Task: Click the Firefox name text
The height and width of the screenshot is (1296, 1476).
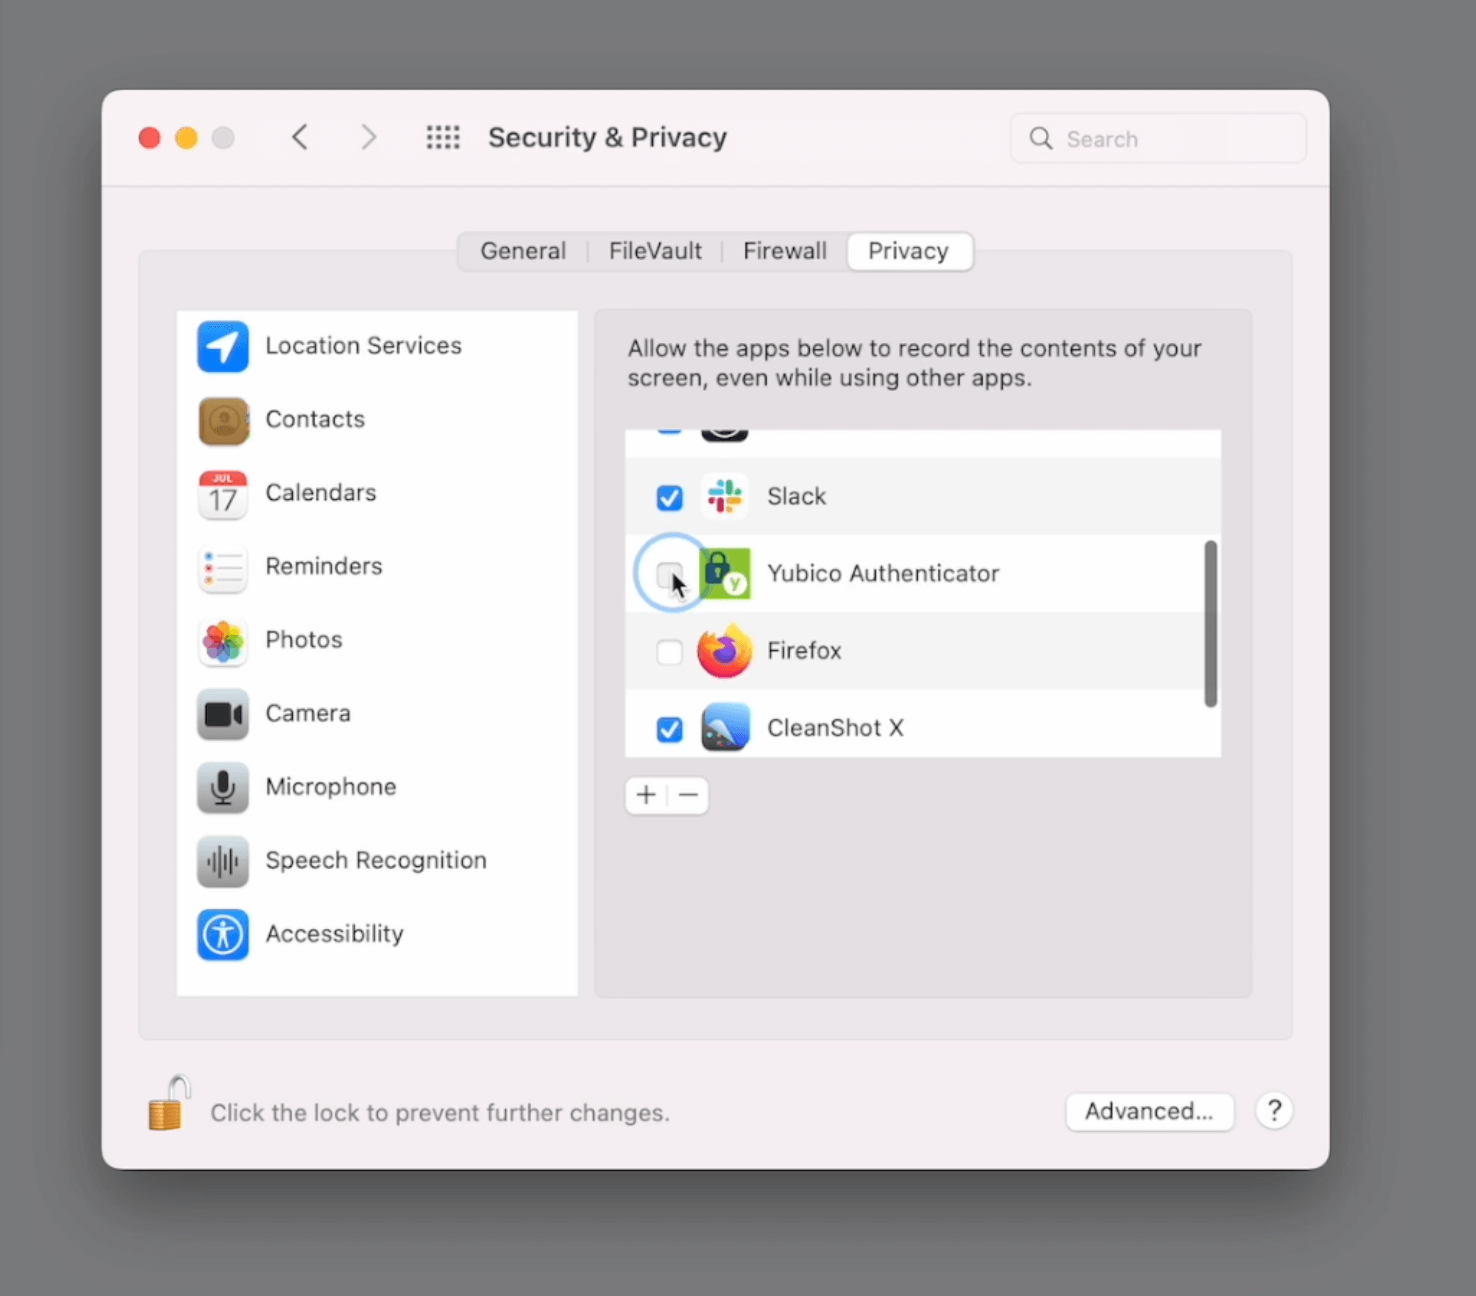Action: click(x=805, y=651)
